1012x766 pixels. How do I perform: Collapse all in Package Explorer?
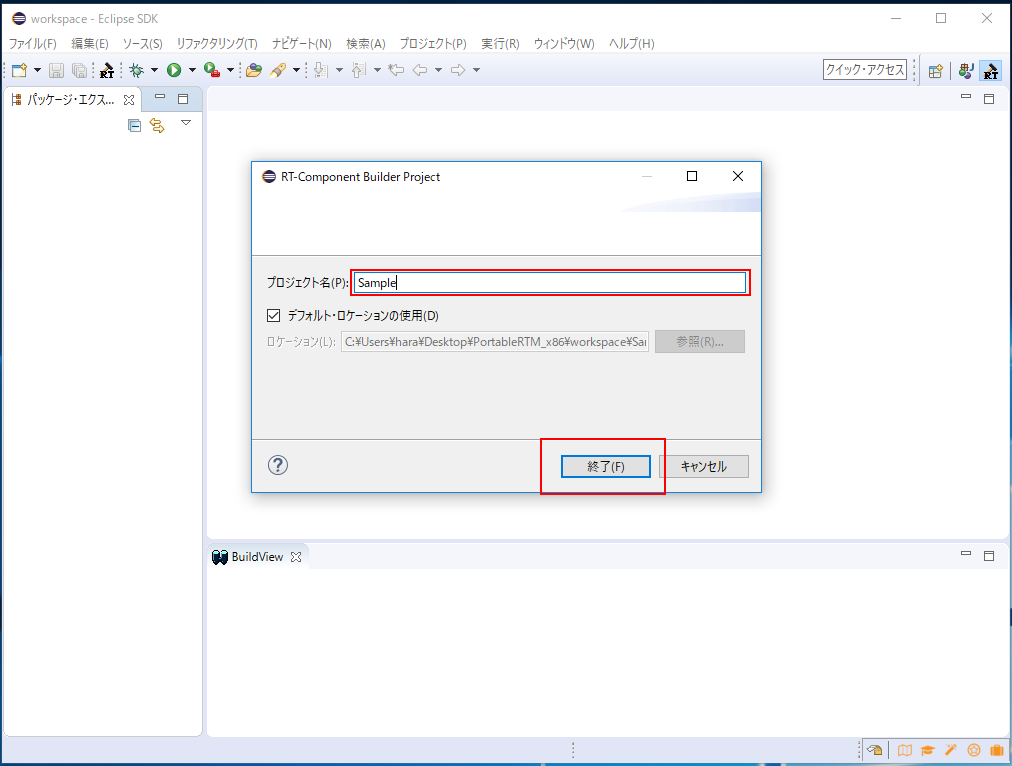coord(134,125)
